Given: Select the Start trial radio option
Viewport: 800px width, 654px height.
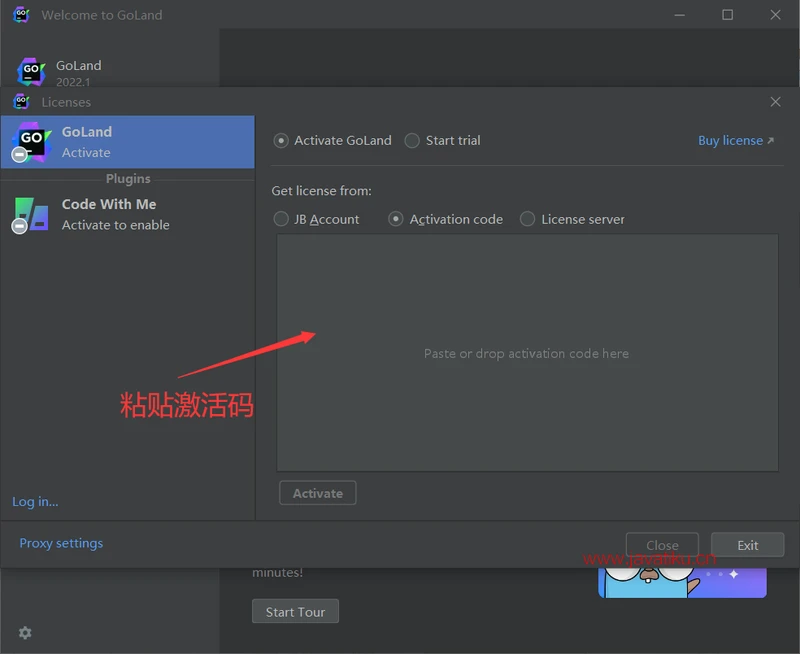Looking at the screenshot, I should coord(412,141).
